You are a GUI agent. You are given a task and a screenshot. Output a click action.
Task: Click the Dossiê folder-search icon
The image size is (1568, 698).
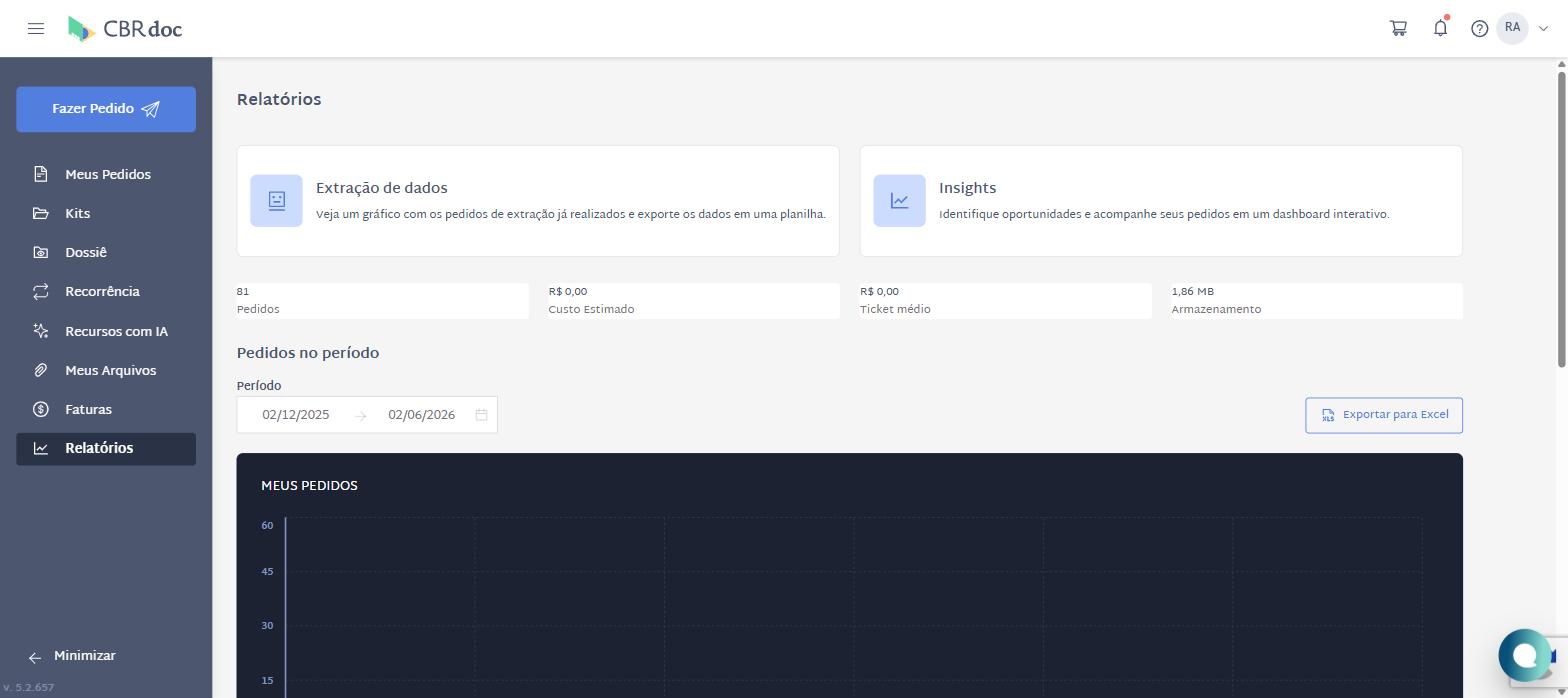[x=40, y=252]
